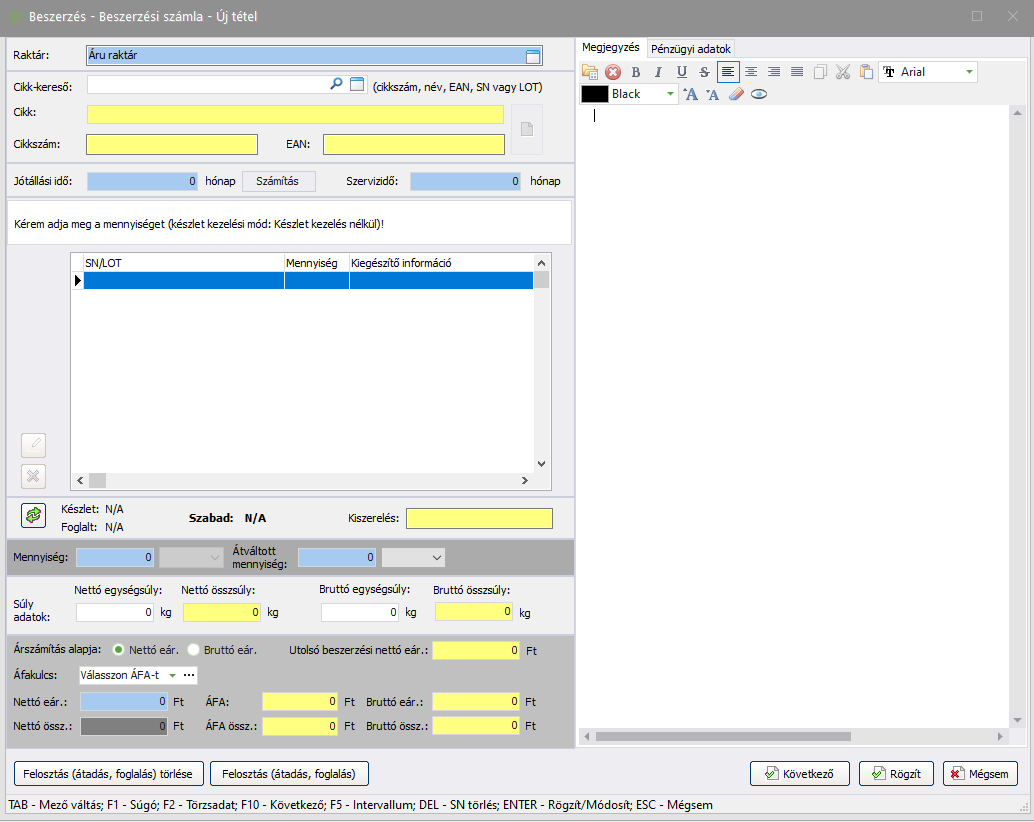The image size is (1034, 822).
Task: Click the magnifier in Cikk-kereső field
Action: click(x=336, y=85)
